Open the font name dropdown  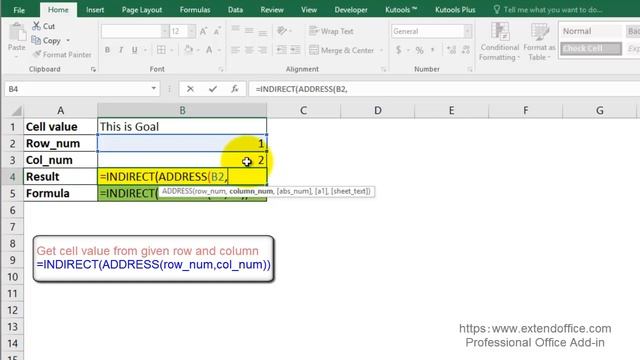pos(164,31)
